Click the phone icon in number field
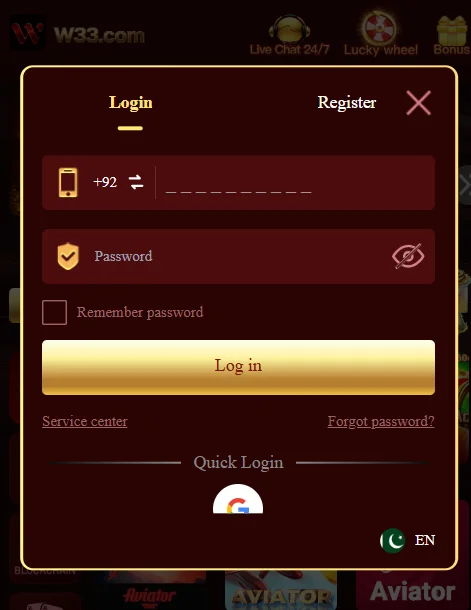Viewport: 471px width, 610px height. 68,182
